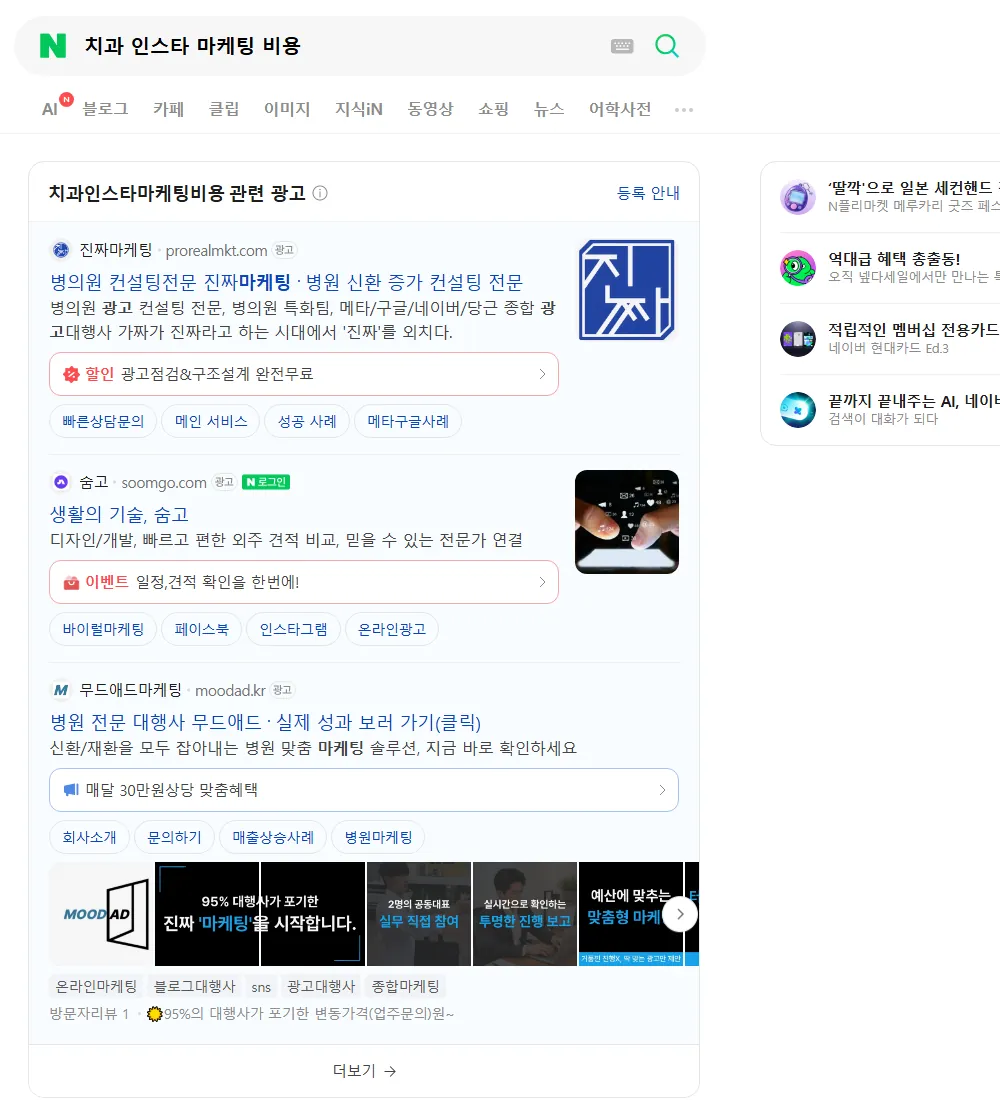Open the 병원 전문 대행사 무드애드 ad title

coord(265,722)
